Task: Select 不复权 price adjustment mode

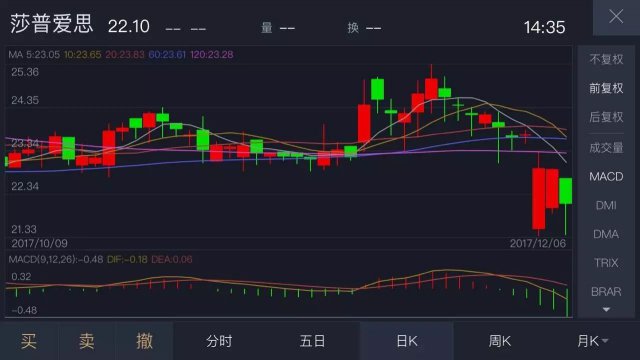Action: pyautogui.click(x=606, y=60)
